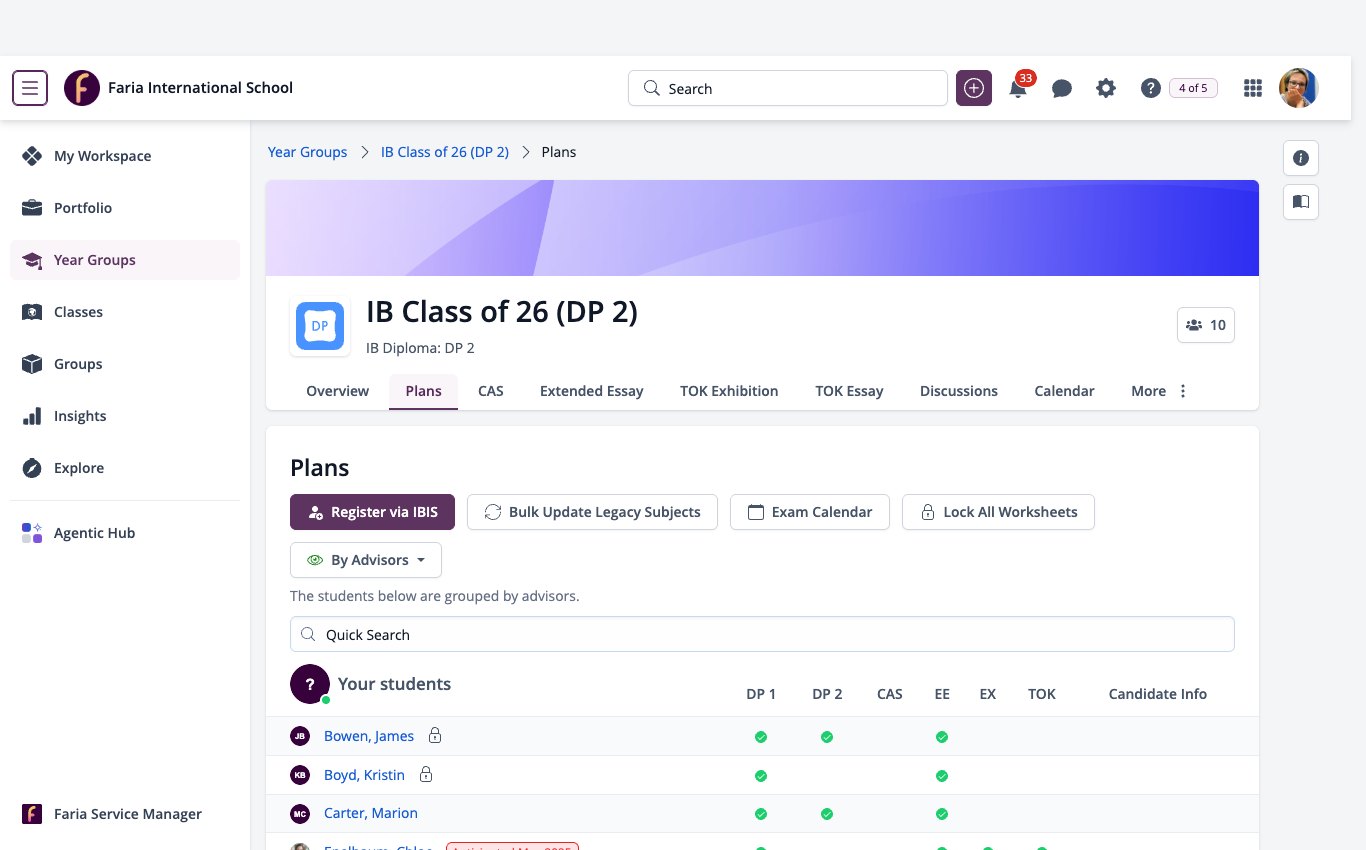The height and width of the screenshot is (850, 1366).
Task: Switch to the Extended Essay tab
Action: [x=592, y=391]
